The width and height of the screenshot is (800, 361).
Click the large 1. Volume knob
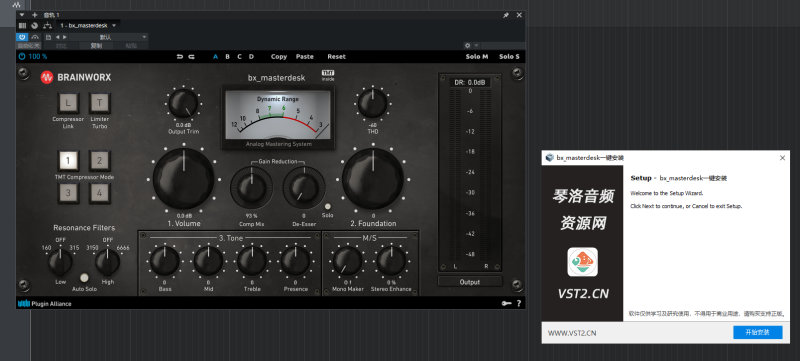click(x=184, y=178)
